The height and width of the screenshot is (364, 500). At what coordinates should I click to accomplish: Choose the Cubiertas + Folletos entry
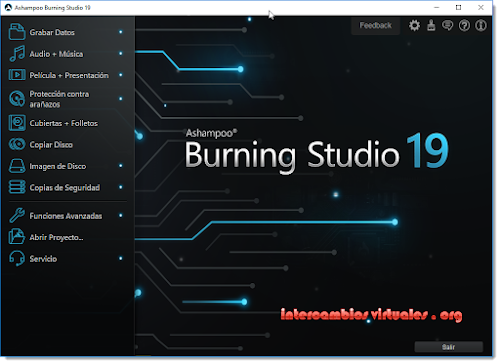pos(64,123)
